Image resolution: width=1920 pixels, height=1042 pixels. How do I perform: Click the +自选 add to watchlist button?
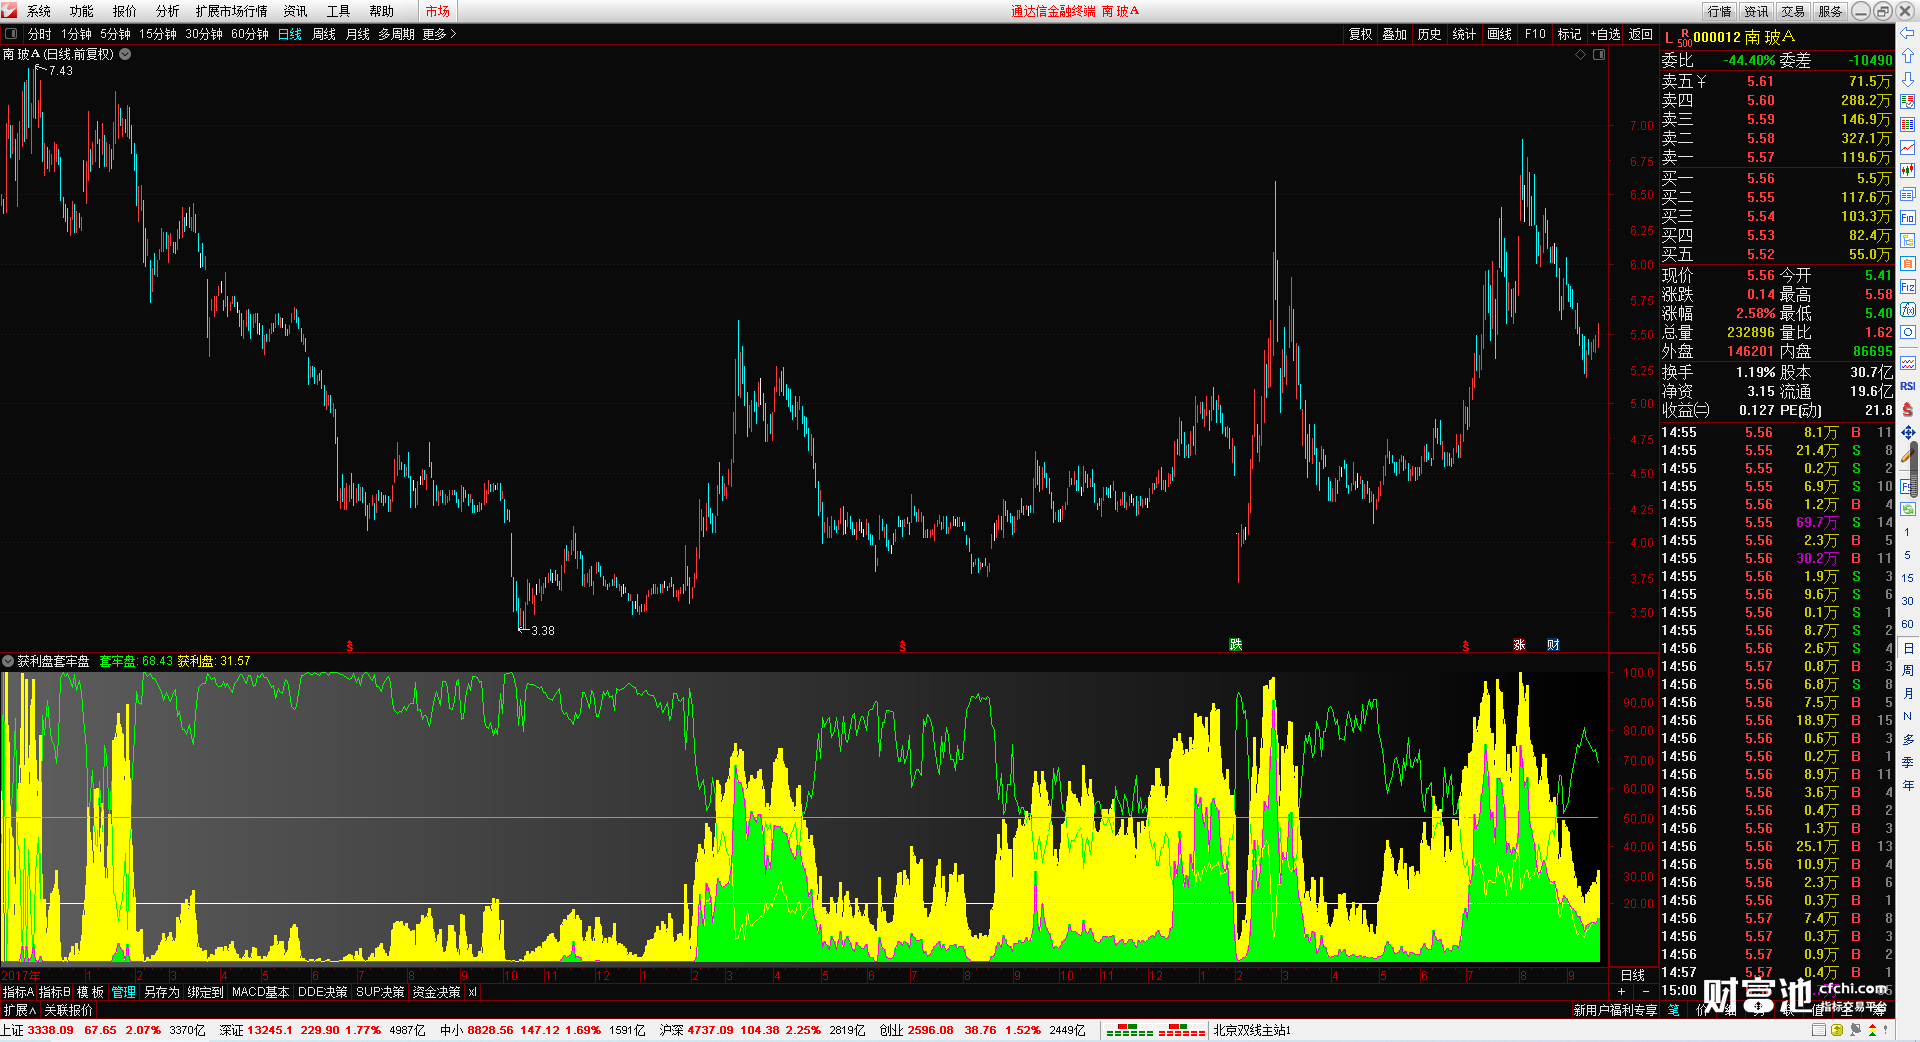tap(1605, 34)
